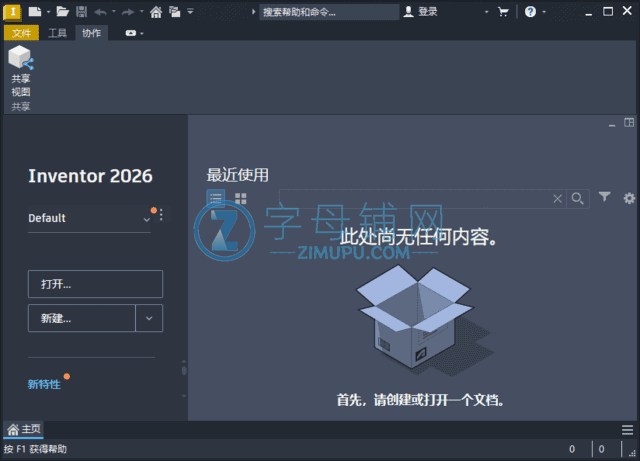
Task: Click the Inventor application logo icon
Action: (12, 12)
